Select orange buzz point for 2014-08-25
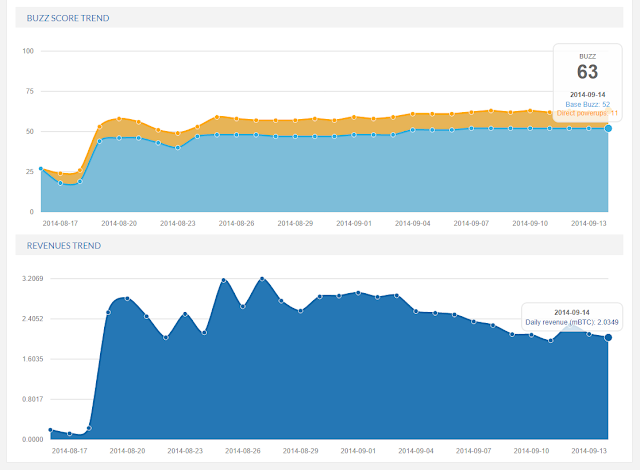 pos(217,117)
